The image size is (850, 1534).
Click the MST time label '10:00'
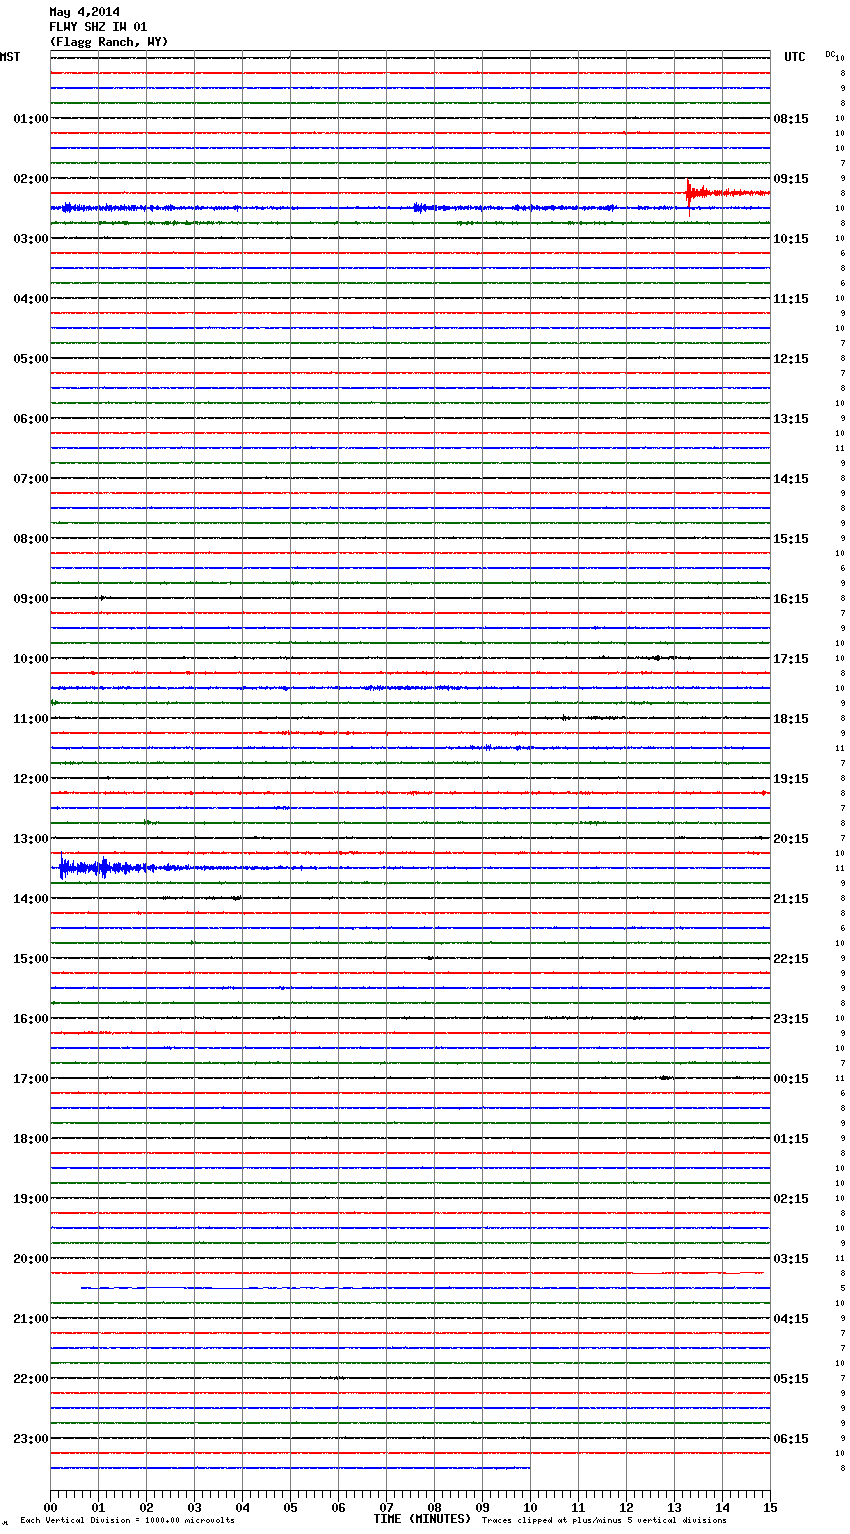click(x=31, y=659)
